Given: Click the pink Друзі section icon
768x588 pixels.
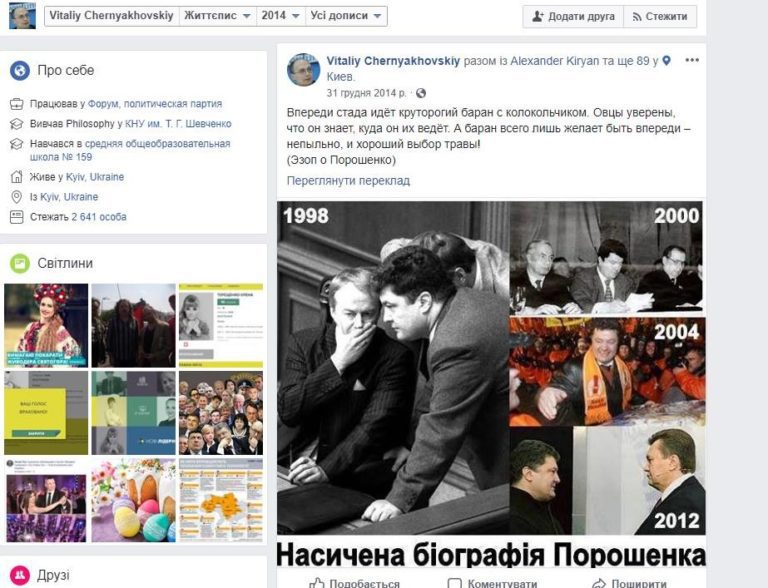Looking at the screenshot, I should tap(20, 574).
